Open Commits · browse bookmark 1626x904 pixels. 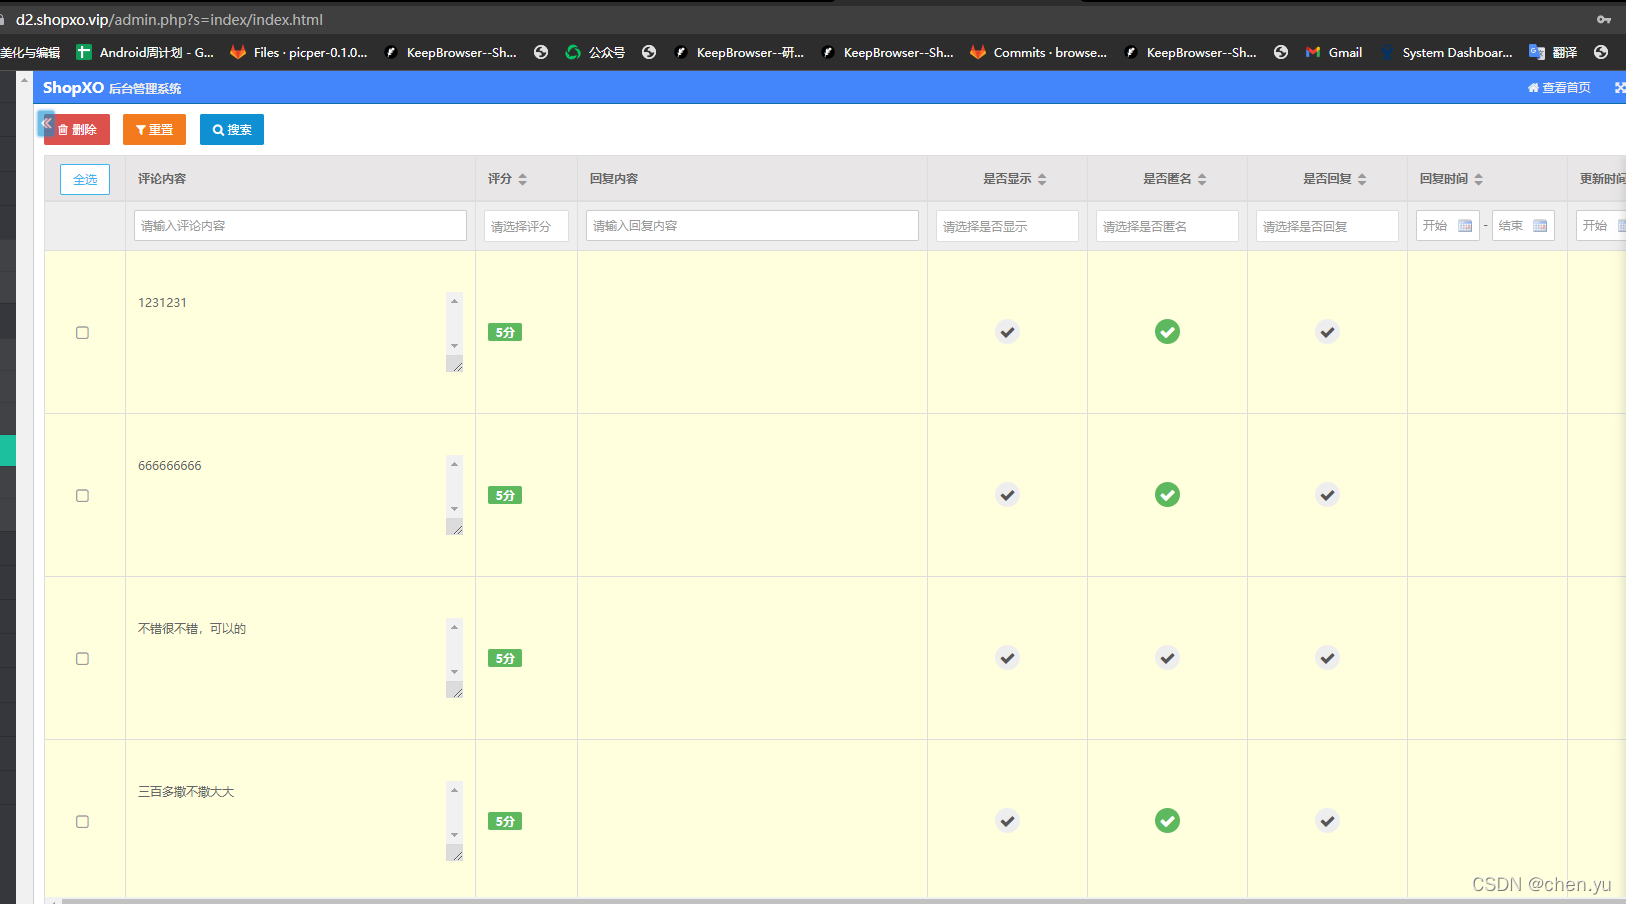(1038, 52)
